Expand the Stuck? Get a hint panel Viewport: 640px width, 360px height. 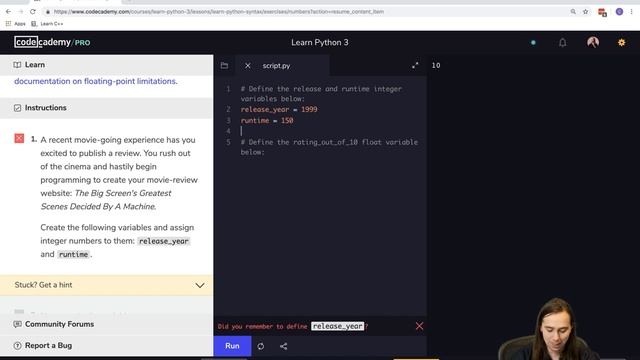pyautogui.click(x=107, y=285)
